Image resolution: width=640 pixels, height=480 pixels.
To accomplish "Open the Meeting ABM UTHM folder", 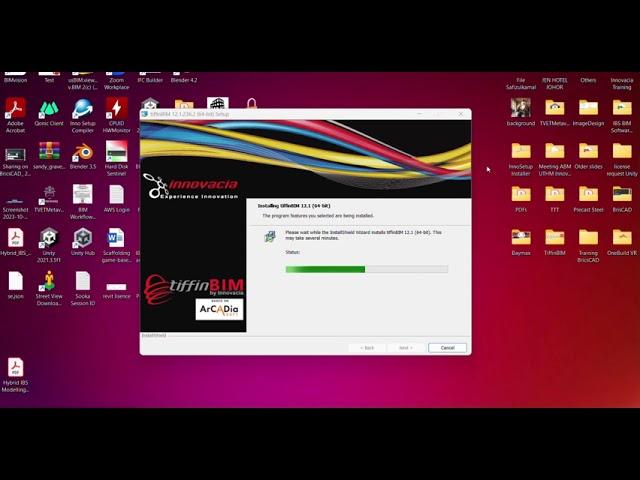I will tap(554, 159).
